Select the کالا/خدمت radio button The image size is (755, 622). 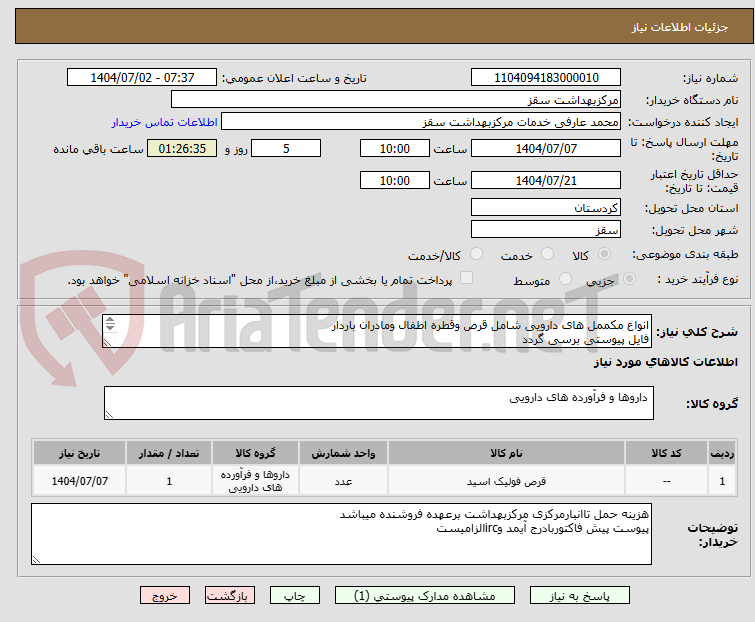tap(476, 254)
